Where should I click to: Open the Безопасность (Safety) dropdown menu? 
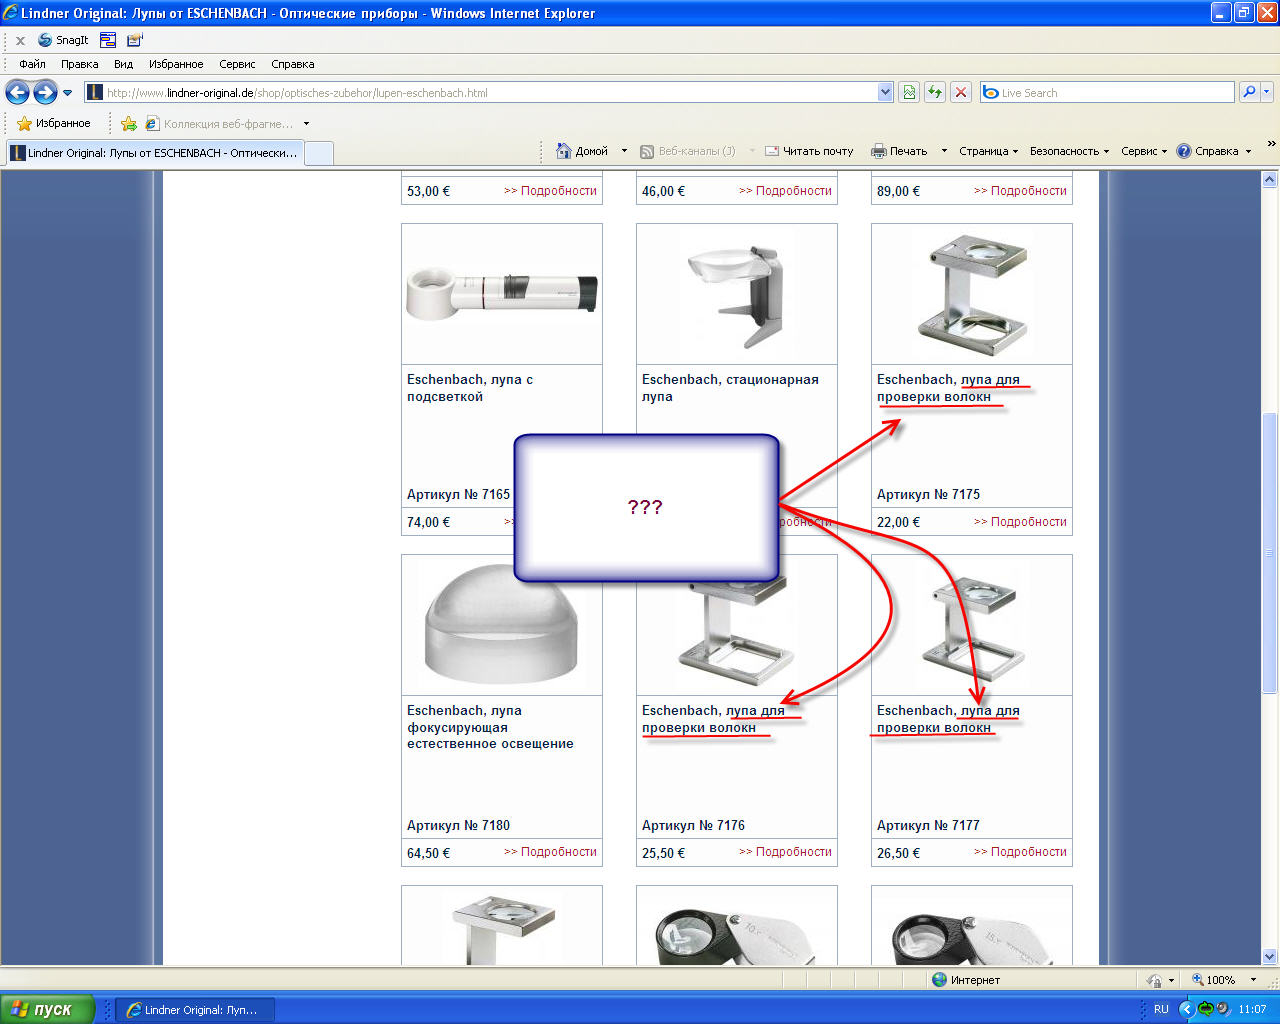click(1069, 151)
